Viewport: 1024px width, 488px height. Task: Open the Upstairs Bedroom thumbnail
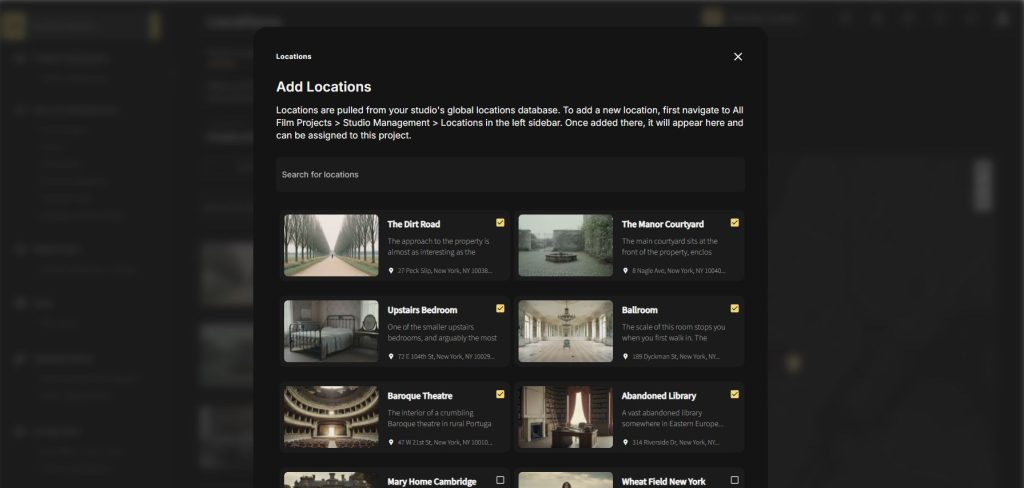click(x=331, y=331)
